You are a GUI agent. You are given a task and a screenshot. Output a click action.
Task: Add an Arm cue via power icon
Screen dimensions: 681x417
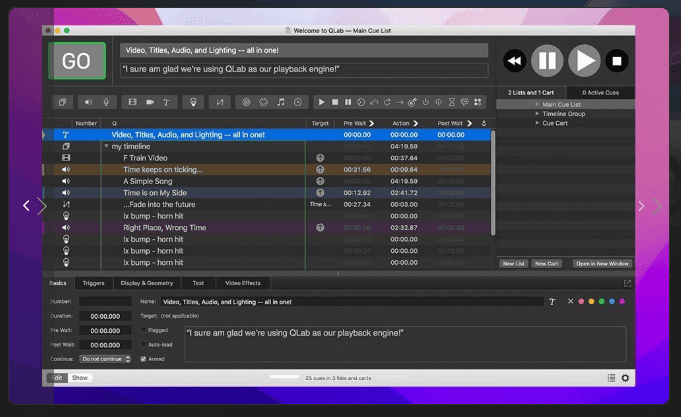coord(426,102)
